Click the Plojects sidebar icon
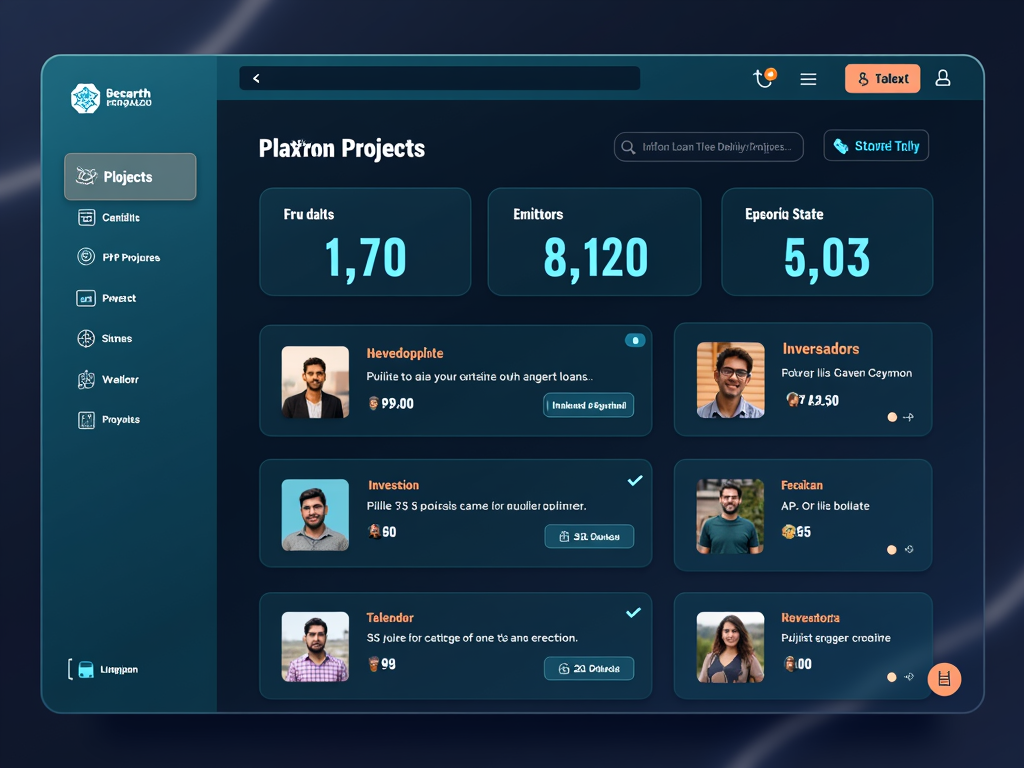Image resolution: width=1024 pixels, height=768 pixels. [86, 176]
